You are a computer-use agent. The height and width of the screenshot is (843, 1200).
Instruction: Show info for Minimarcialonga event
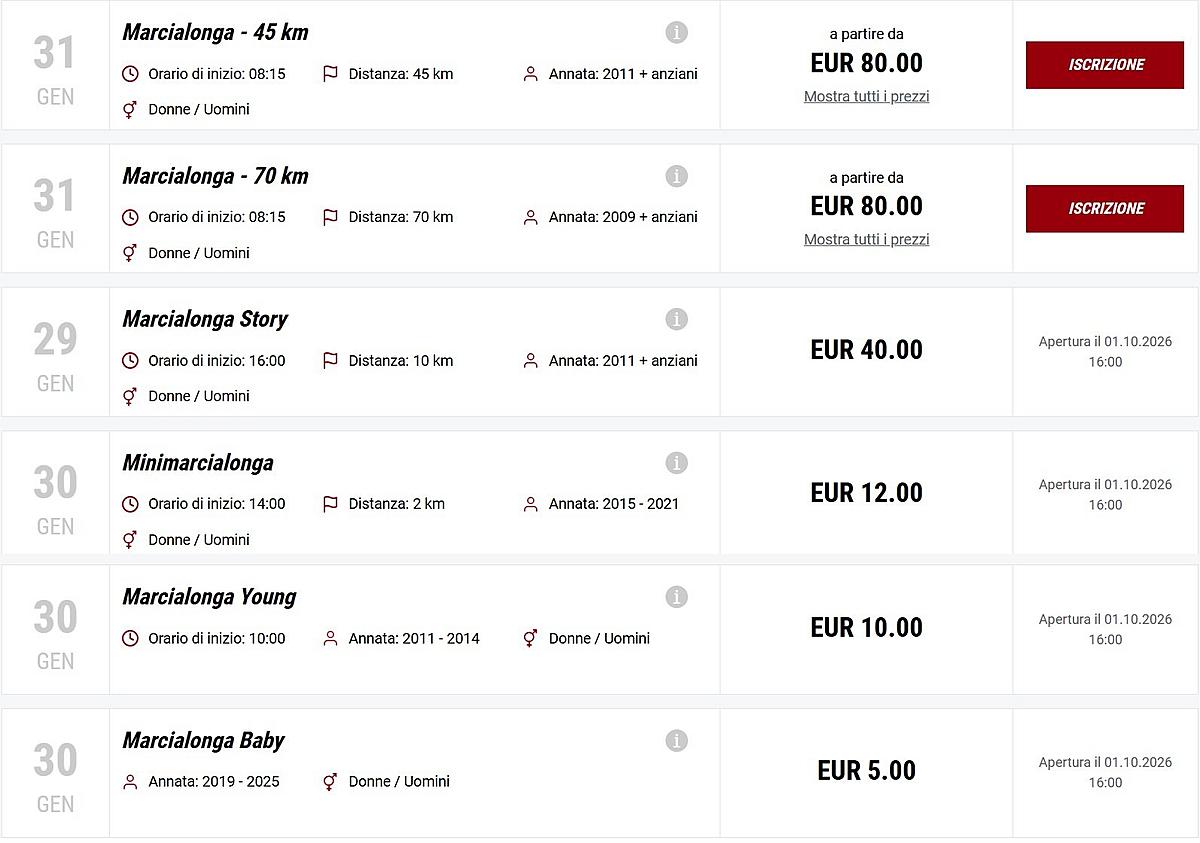coord(676,463)
